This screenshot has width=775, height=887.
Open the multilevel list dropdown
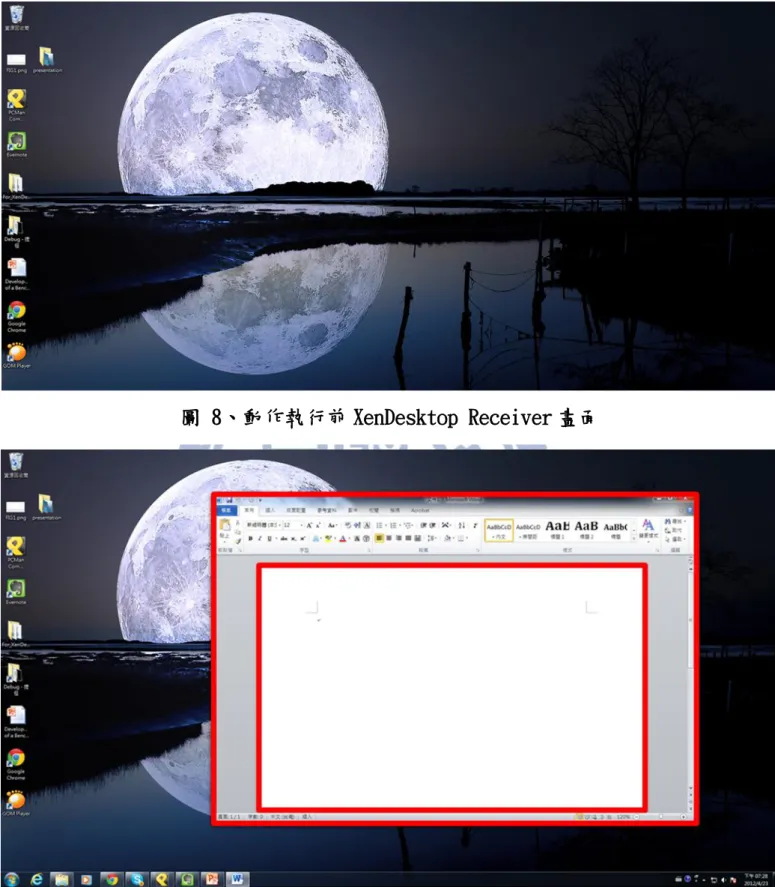click(x=407, y=525)
